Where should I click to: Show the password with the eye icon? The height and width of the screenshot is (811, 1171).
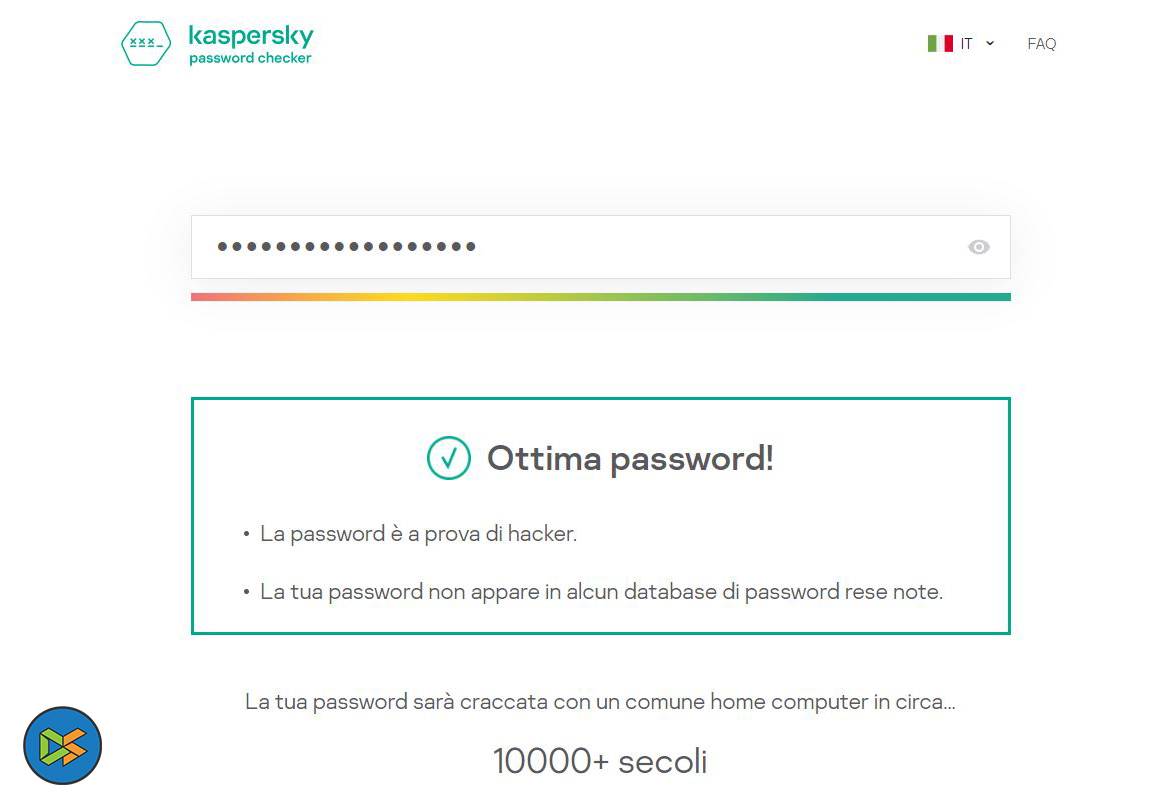point(979,247)
